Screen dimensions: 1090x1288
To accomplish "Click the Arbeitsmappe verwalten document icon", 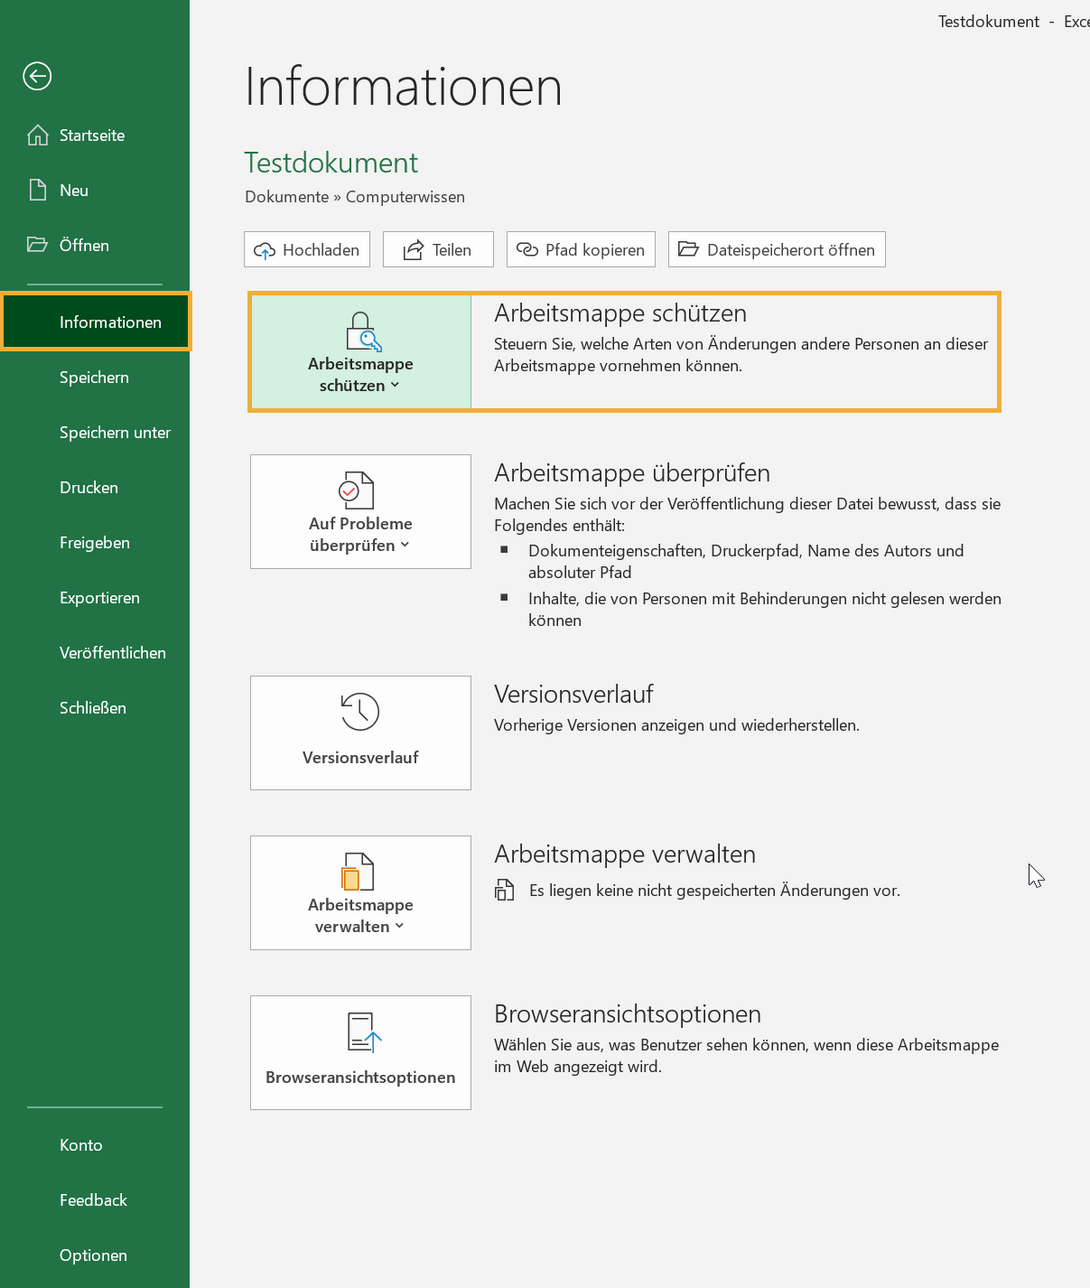I will coord(360,872).
